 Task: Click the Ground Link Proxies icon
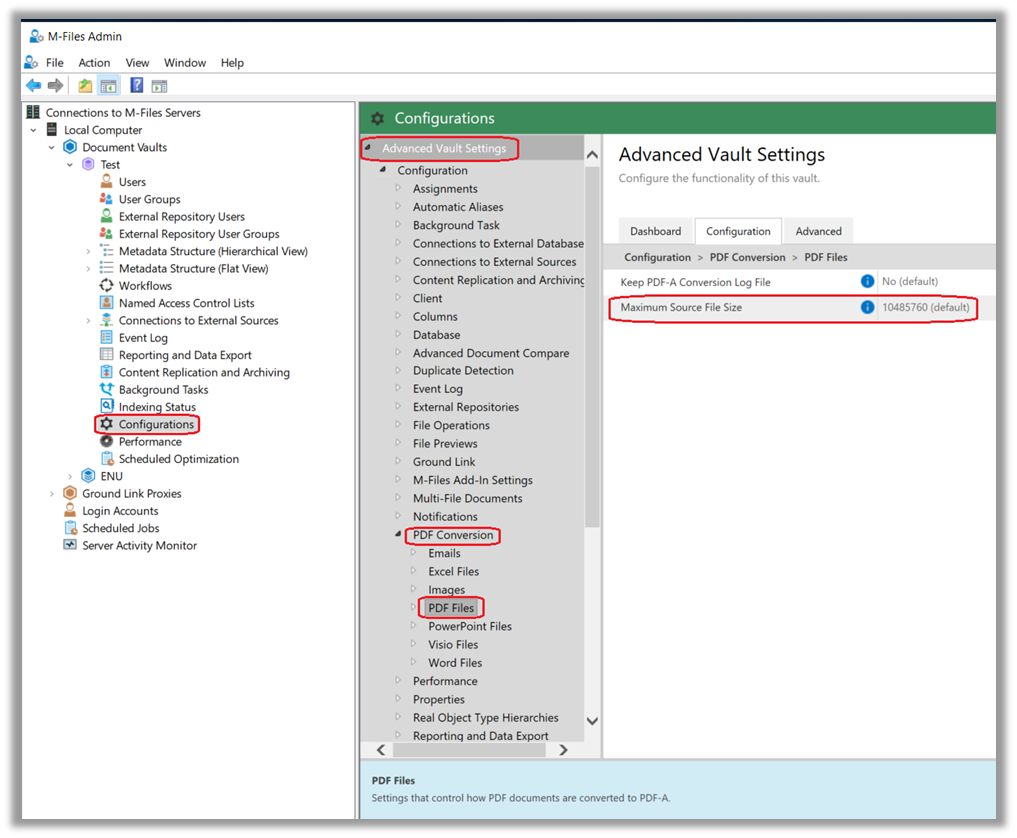coord(70,493)
